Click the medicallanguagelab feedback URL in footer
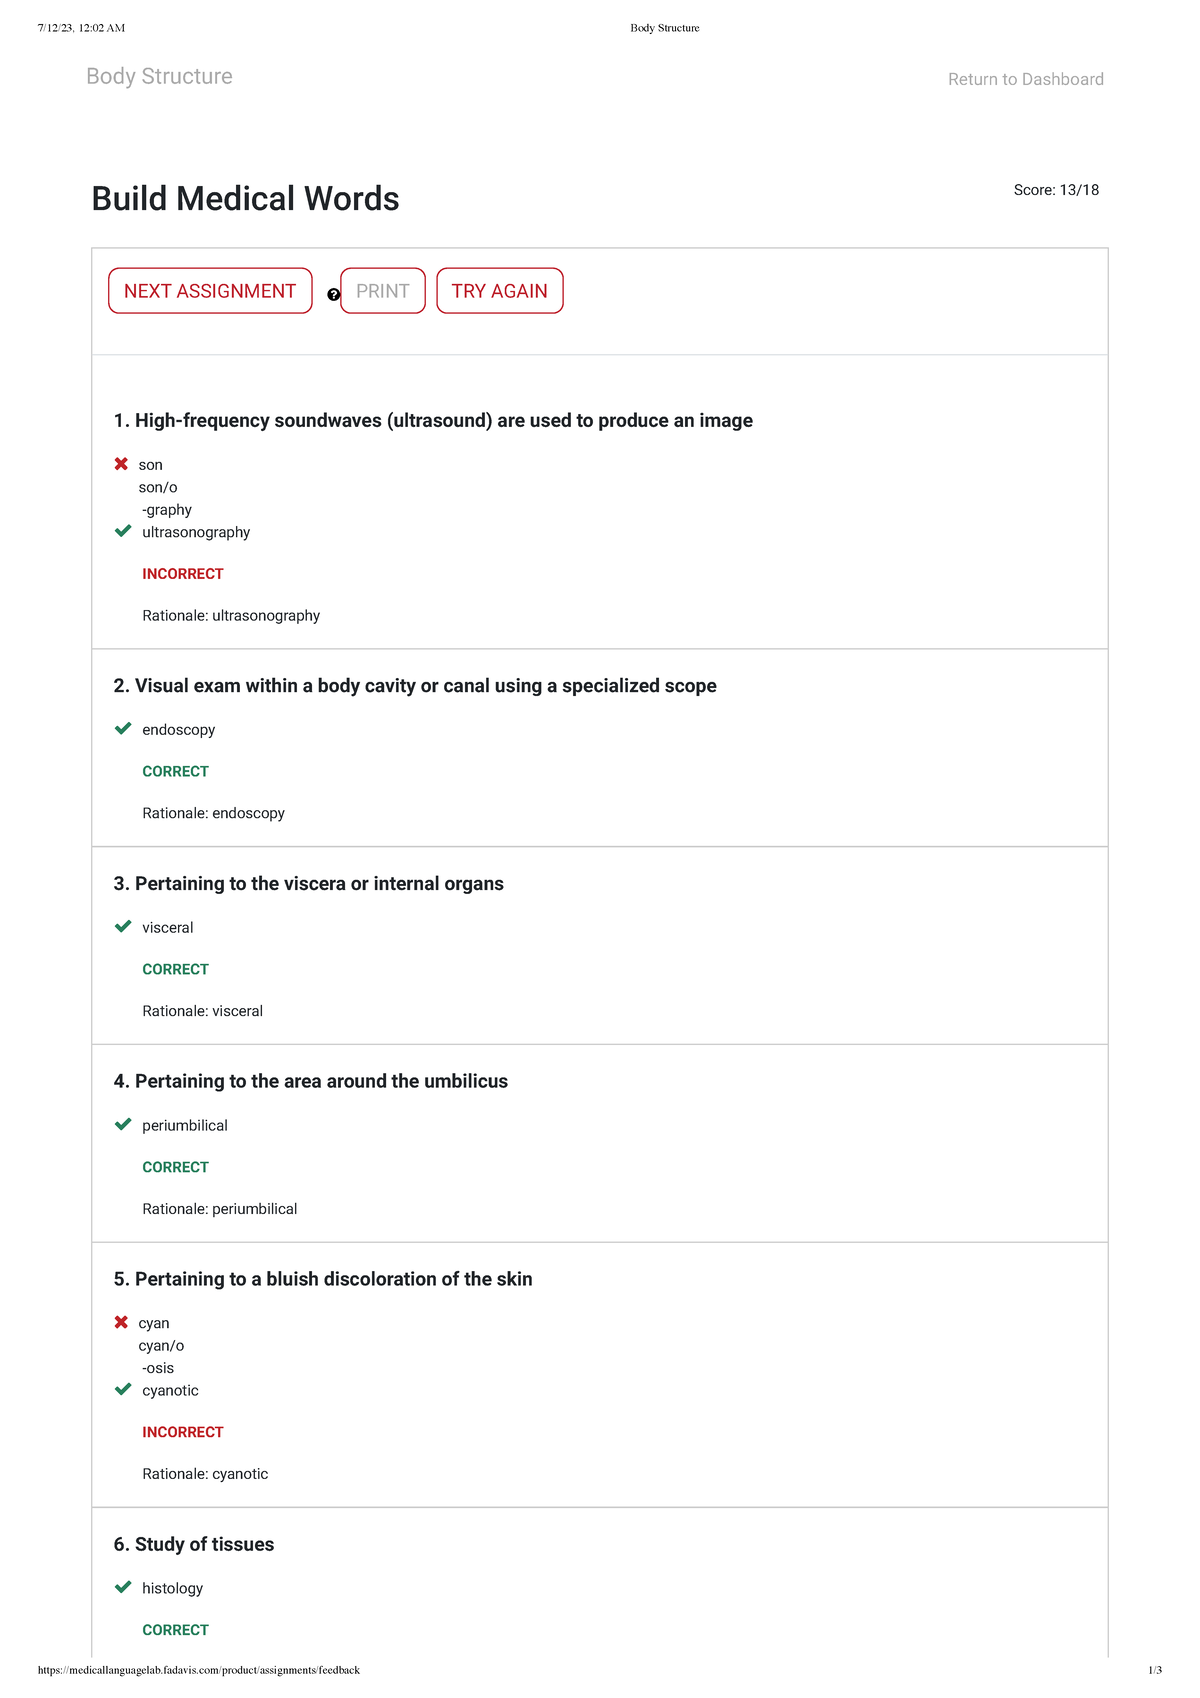Viewport: 1200px width, 1698px height. 198,1670
